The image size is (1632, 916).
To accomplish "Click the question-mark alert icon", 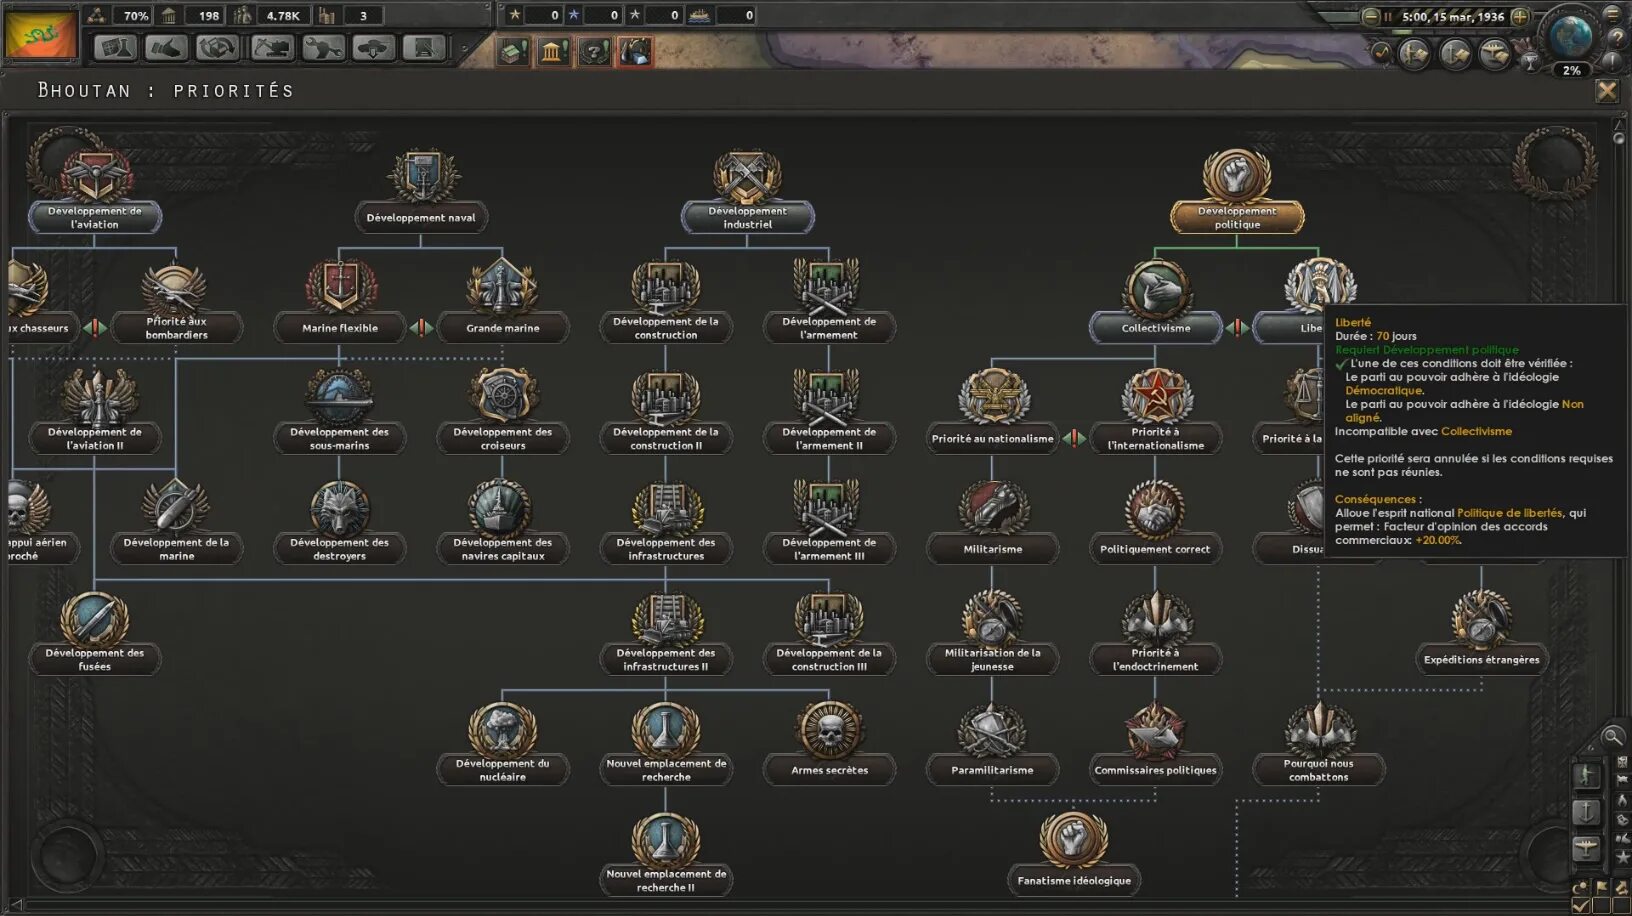I will tap(594, 51).
